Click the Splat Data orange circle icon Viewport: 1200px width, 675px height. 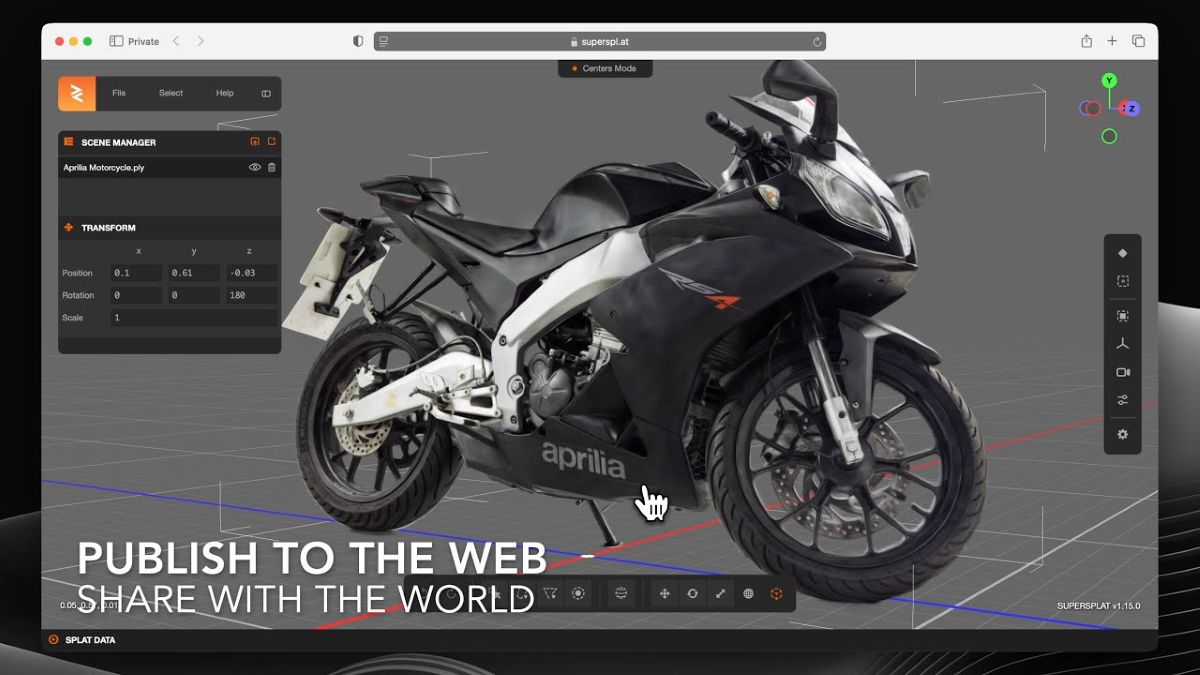53,639
